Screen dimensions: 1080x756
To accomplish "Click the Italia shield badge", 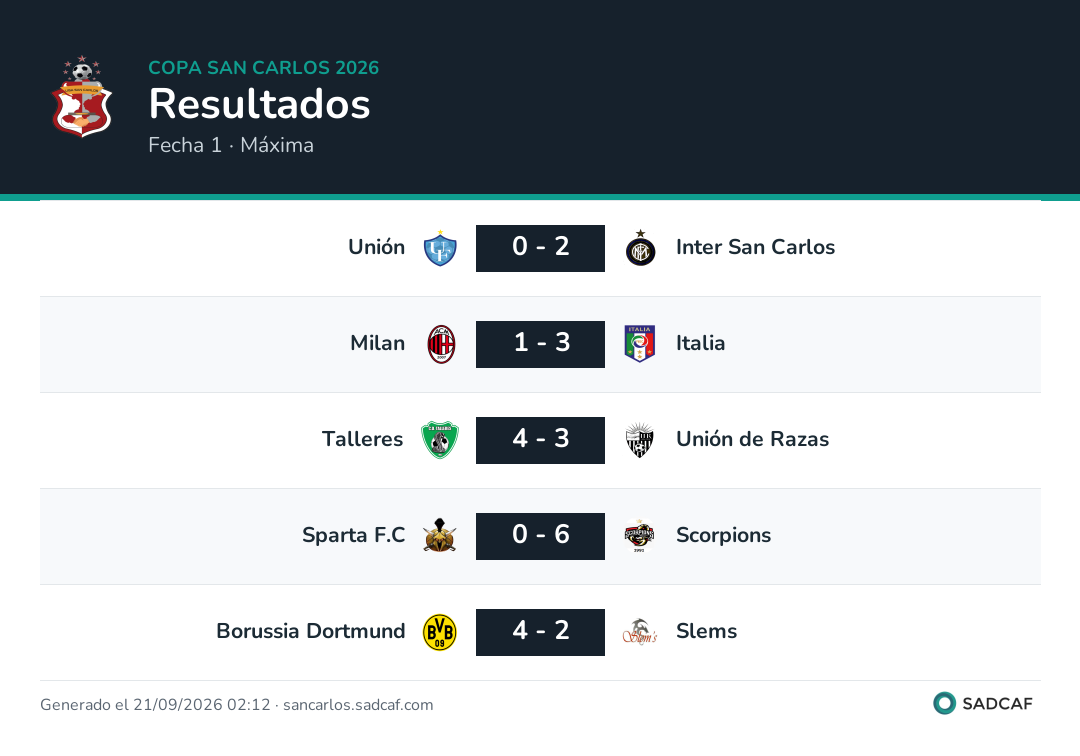I will 640,344.
